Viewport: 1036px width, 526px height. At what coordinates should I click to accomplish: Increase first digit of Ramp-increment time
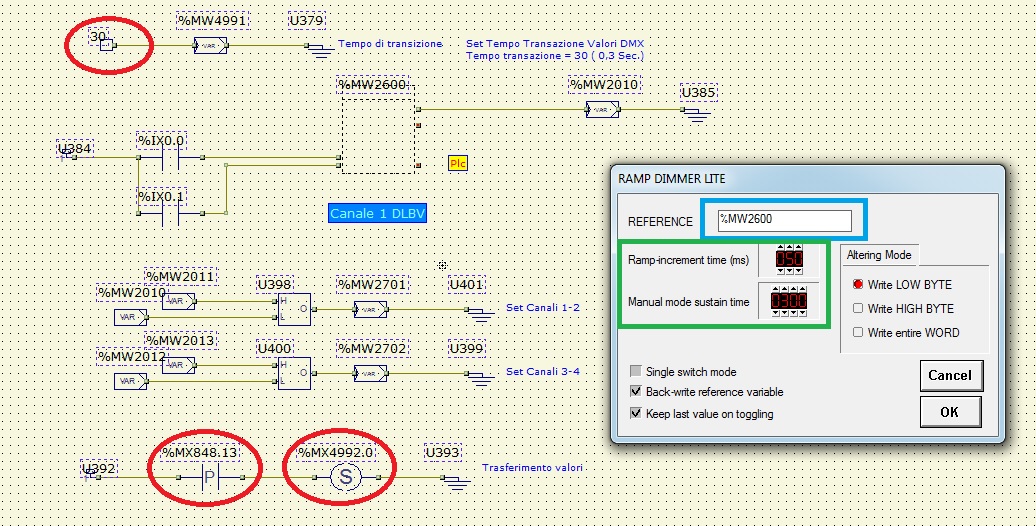coord(780,247)
